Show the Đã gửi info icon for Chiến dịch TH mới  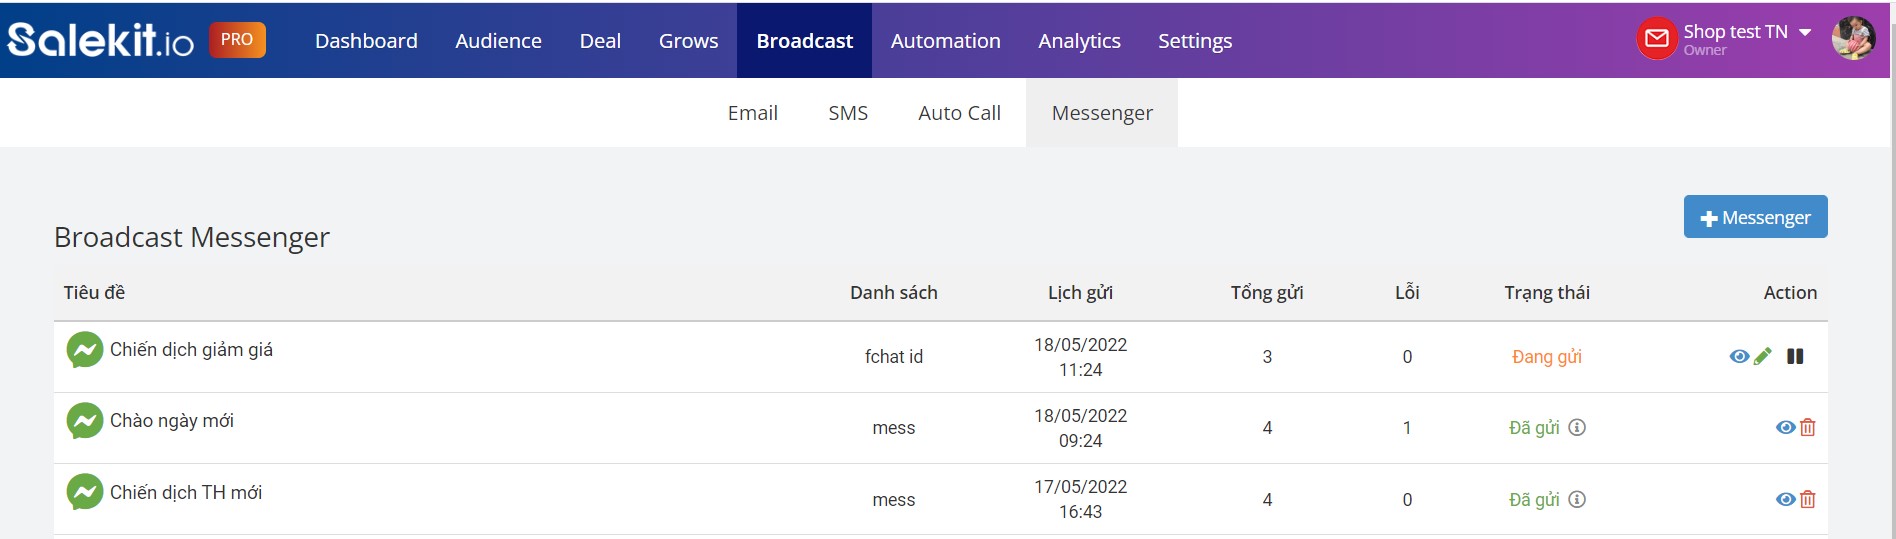(1577, 499)
